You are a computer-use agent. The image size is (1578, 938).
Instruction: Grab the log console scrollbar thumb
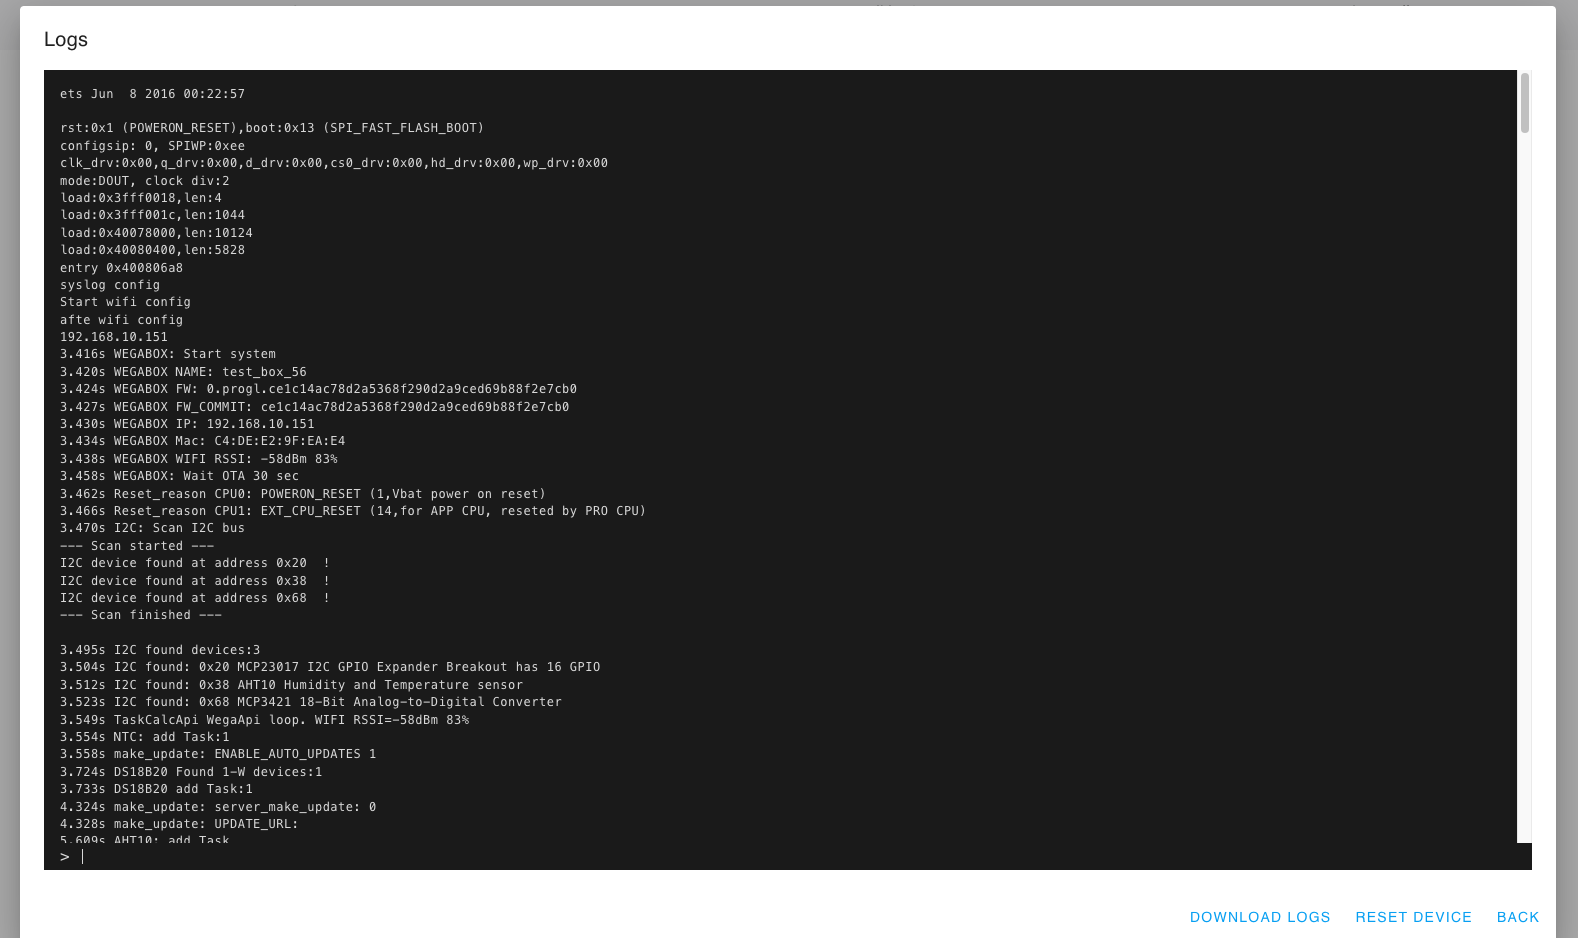(x=1524, y=103)
